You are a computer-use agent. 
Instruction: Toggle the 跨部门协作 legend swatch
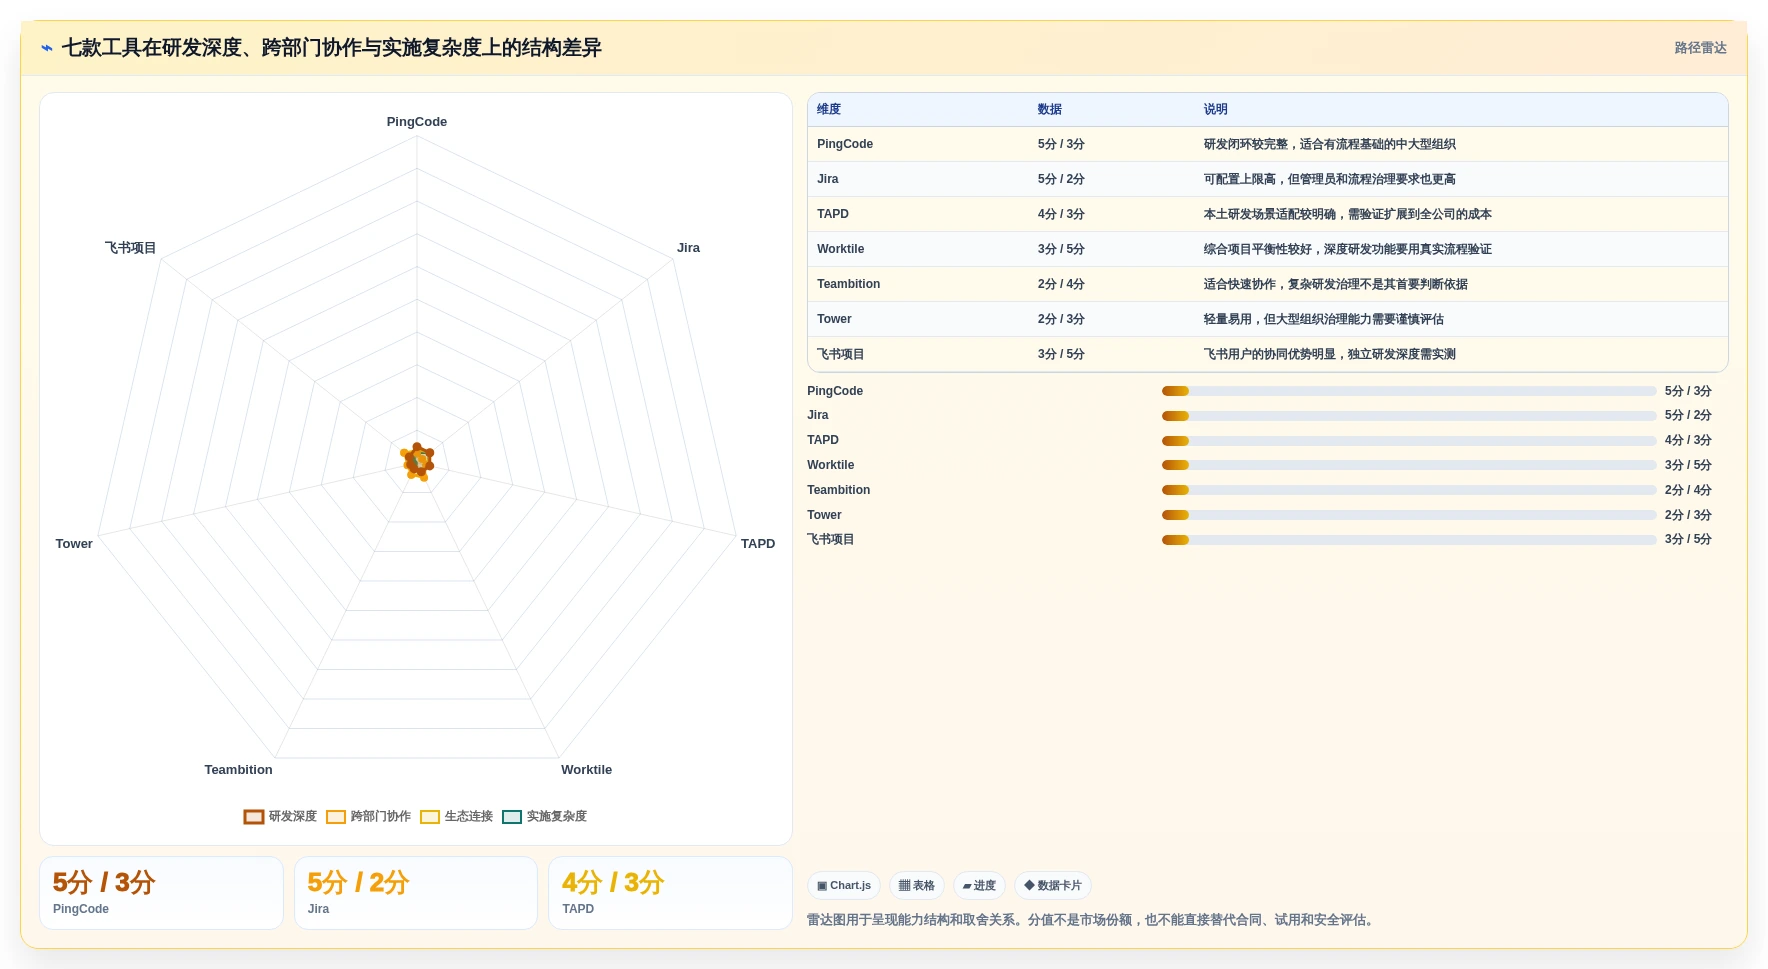[336, 817]
